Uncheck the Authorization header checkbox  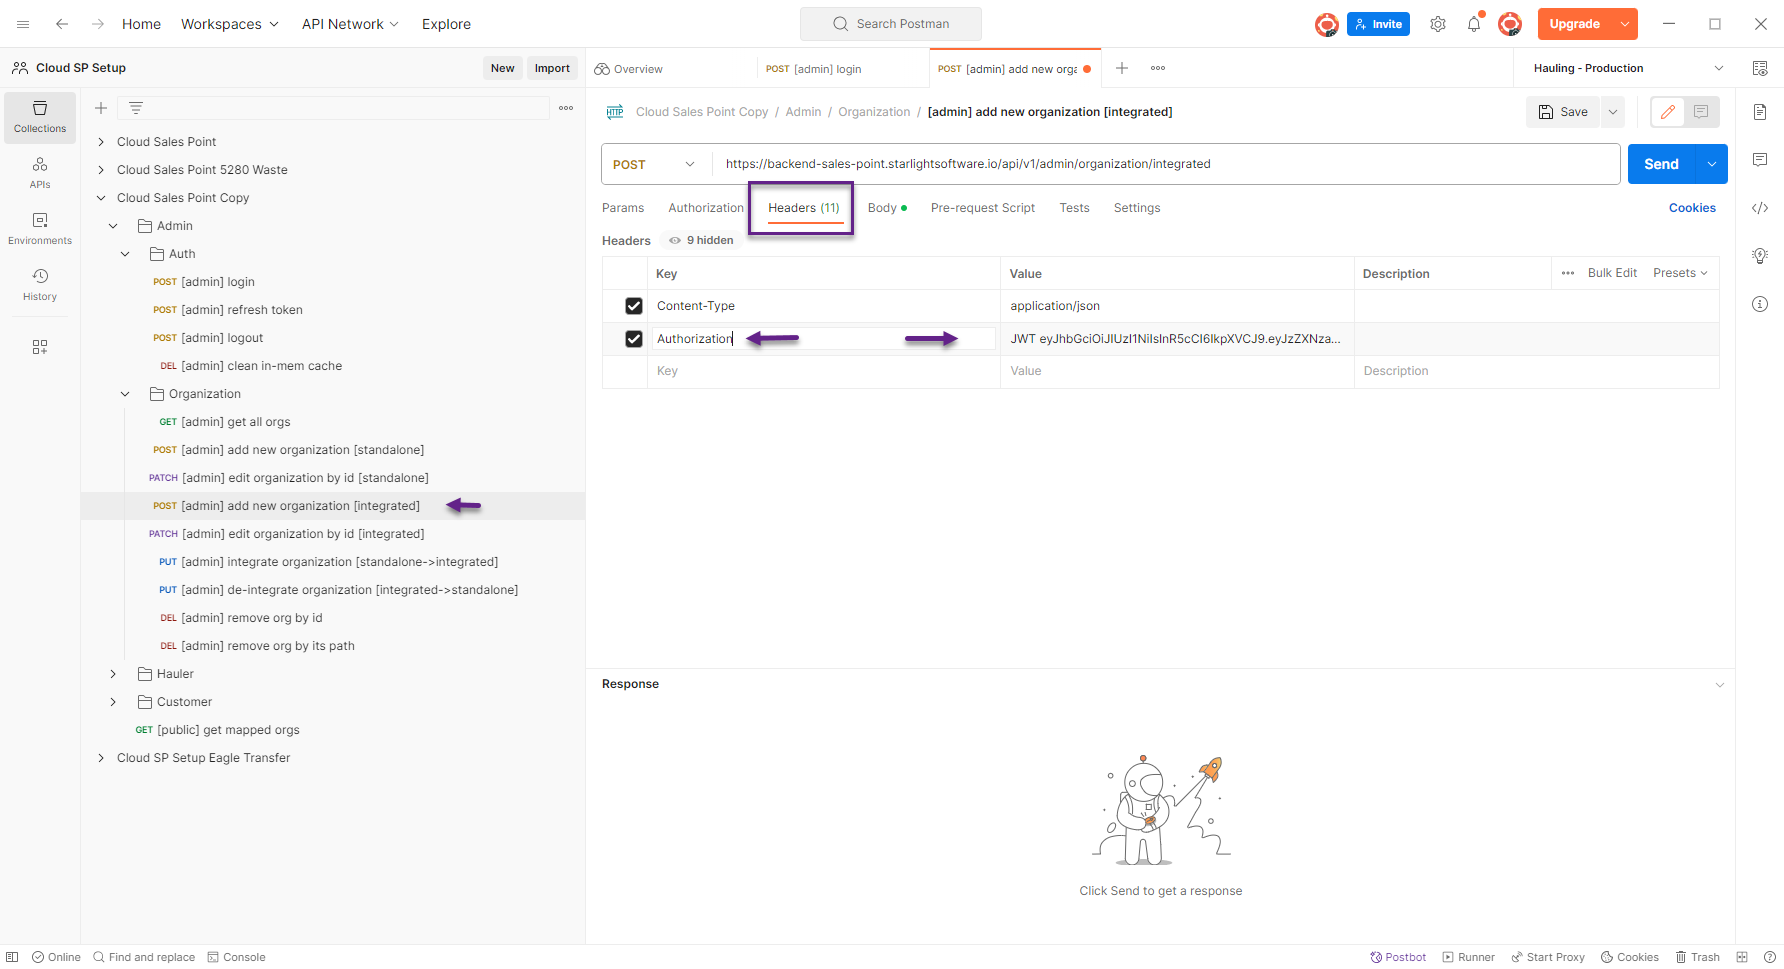point(634,339)
